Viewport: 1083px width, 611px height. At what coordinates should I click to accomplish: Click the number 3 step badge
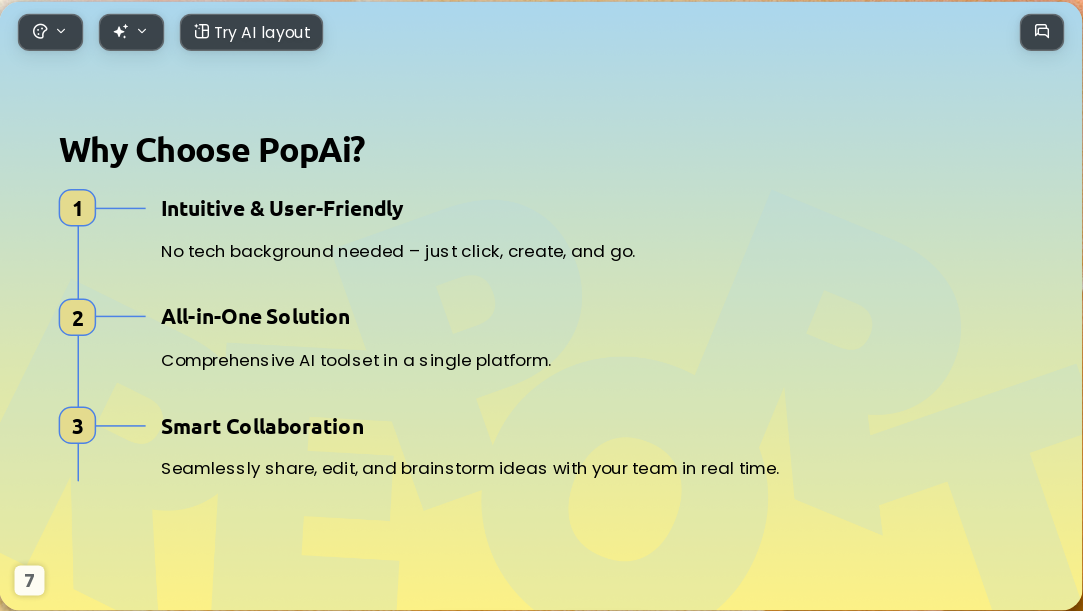pos(77,425)
